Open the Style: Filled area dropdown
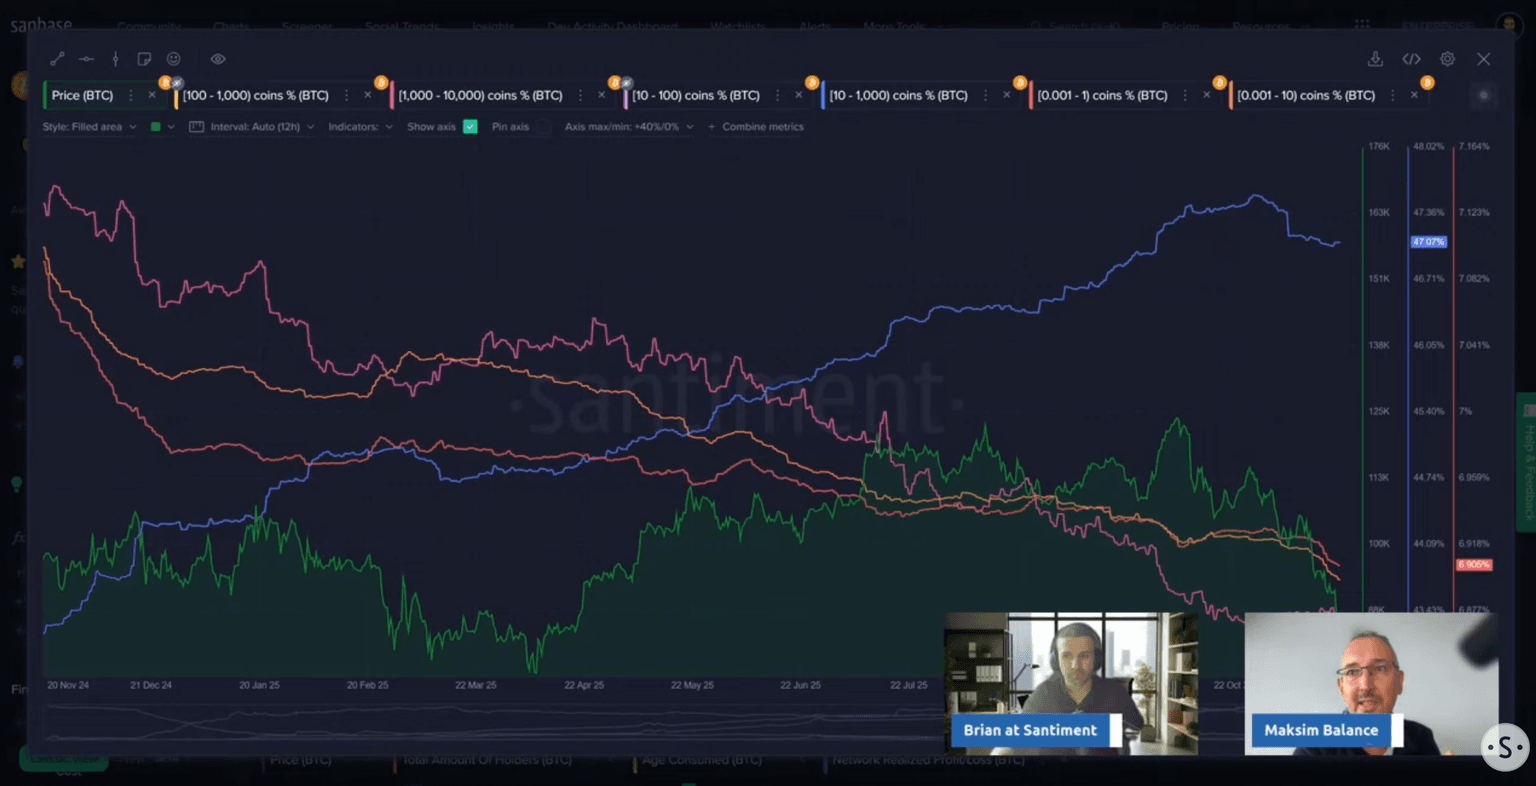 click(x=89, y=127)
